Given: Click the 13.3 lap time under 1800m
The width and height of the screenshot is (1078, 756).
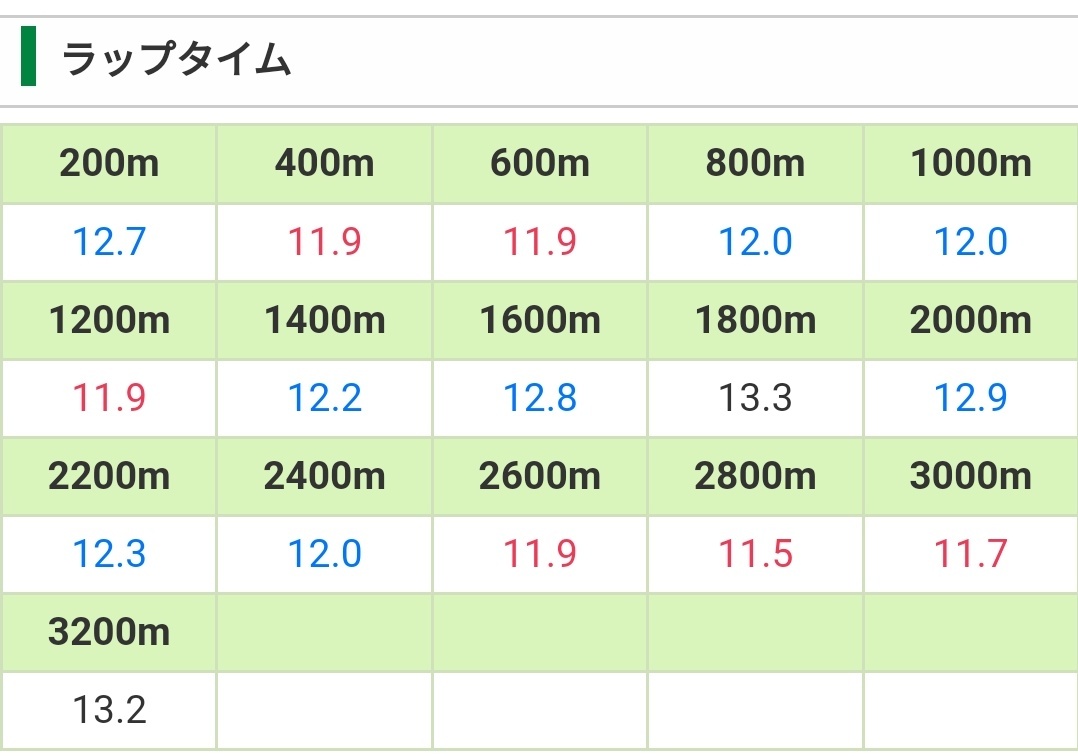Looking at the screenshot, I should click(755, 397).
